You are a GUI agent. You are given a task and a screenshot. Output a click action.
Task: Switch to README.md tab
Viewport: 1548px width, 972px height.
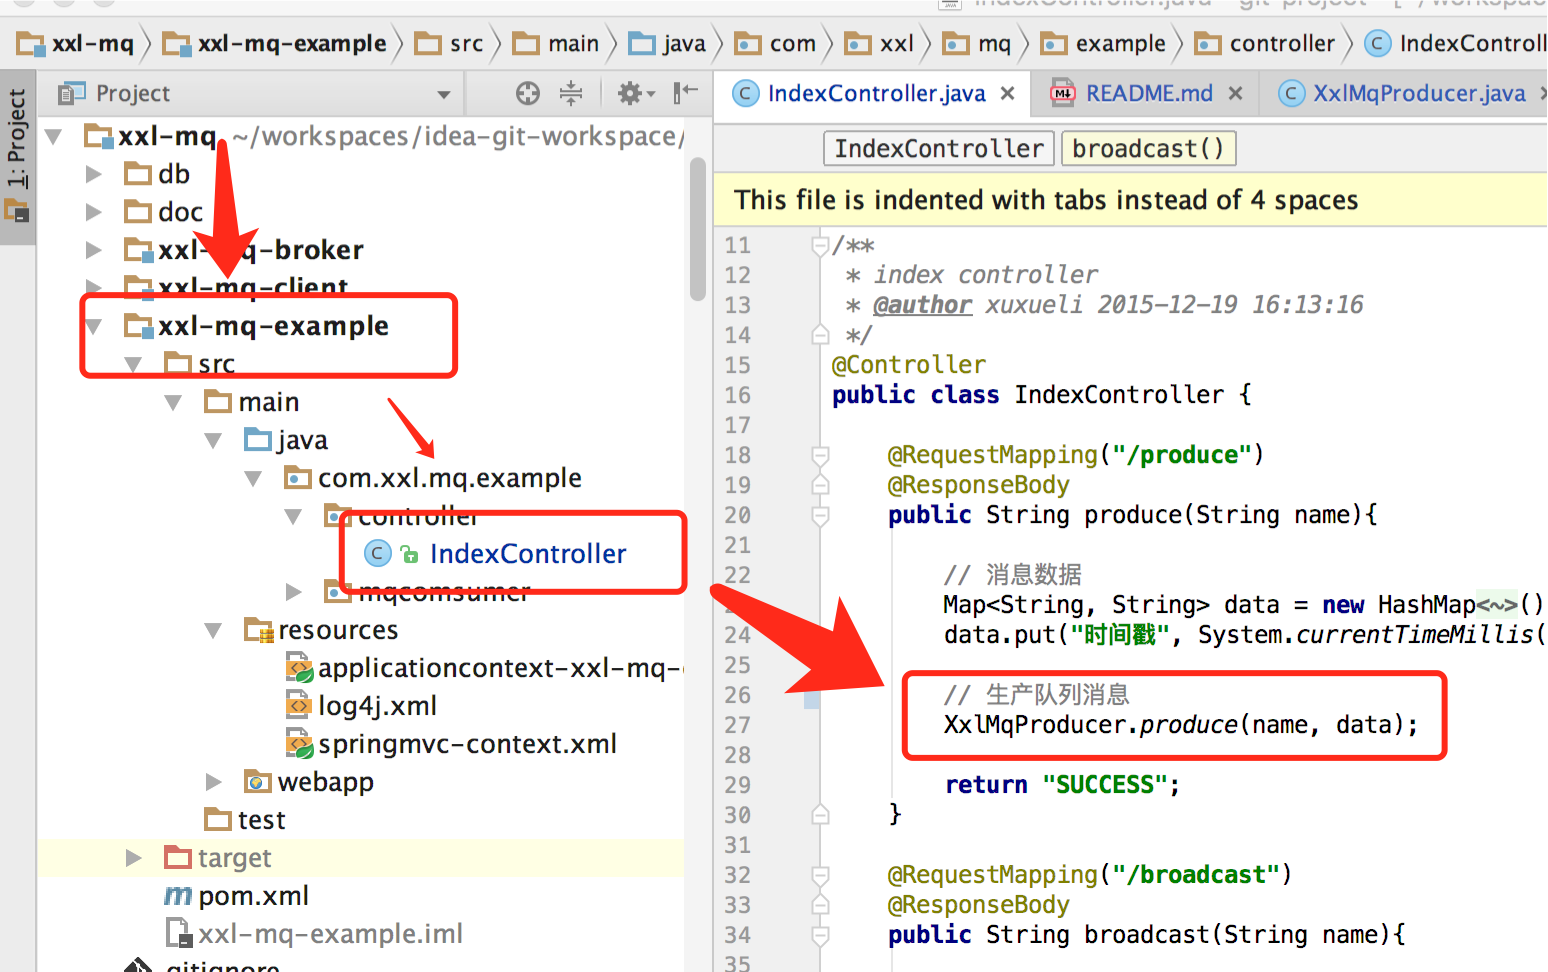1149,94
